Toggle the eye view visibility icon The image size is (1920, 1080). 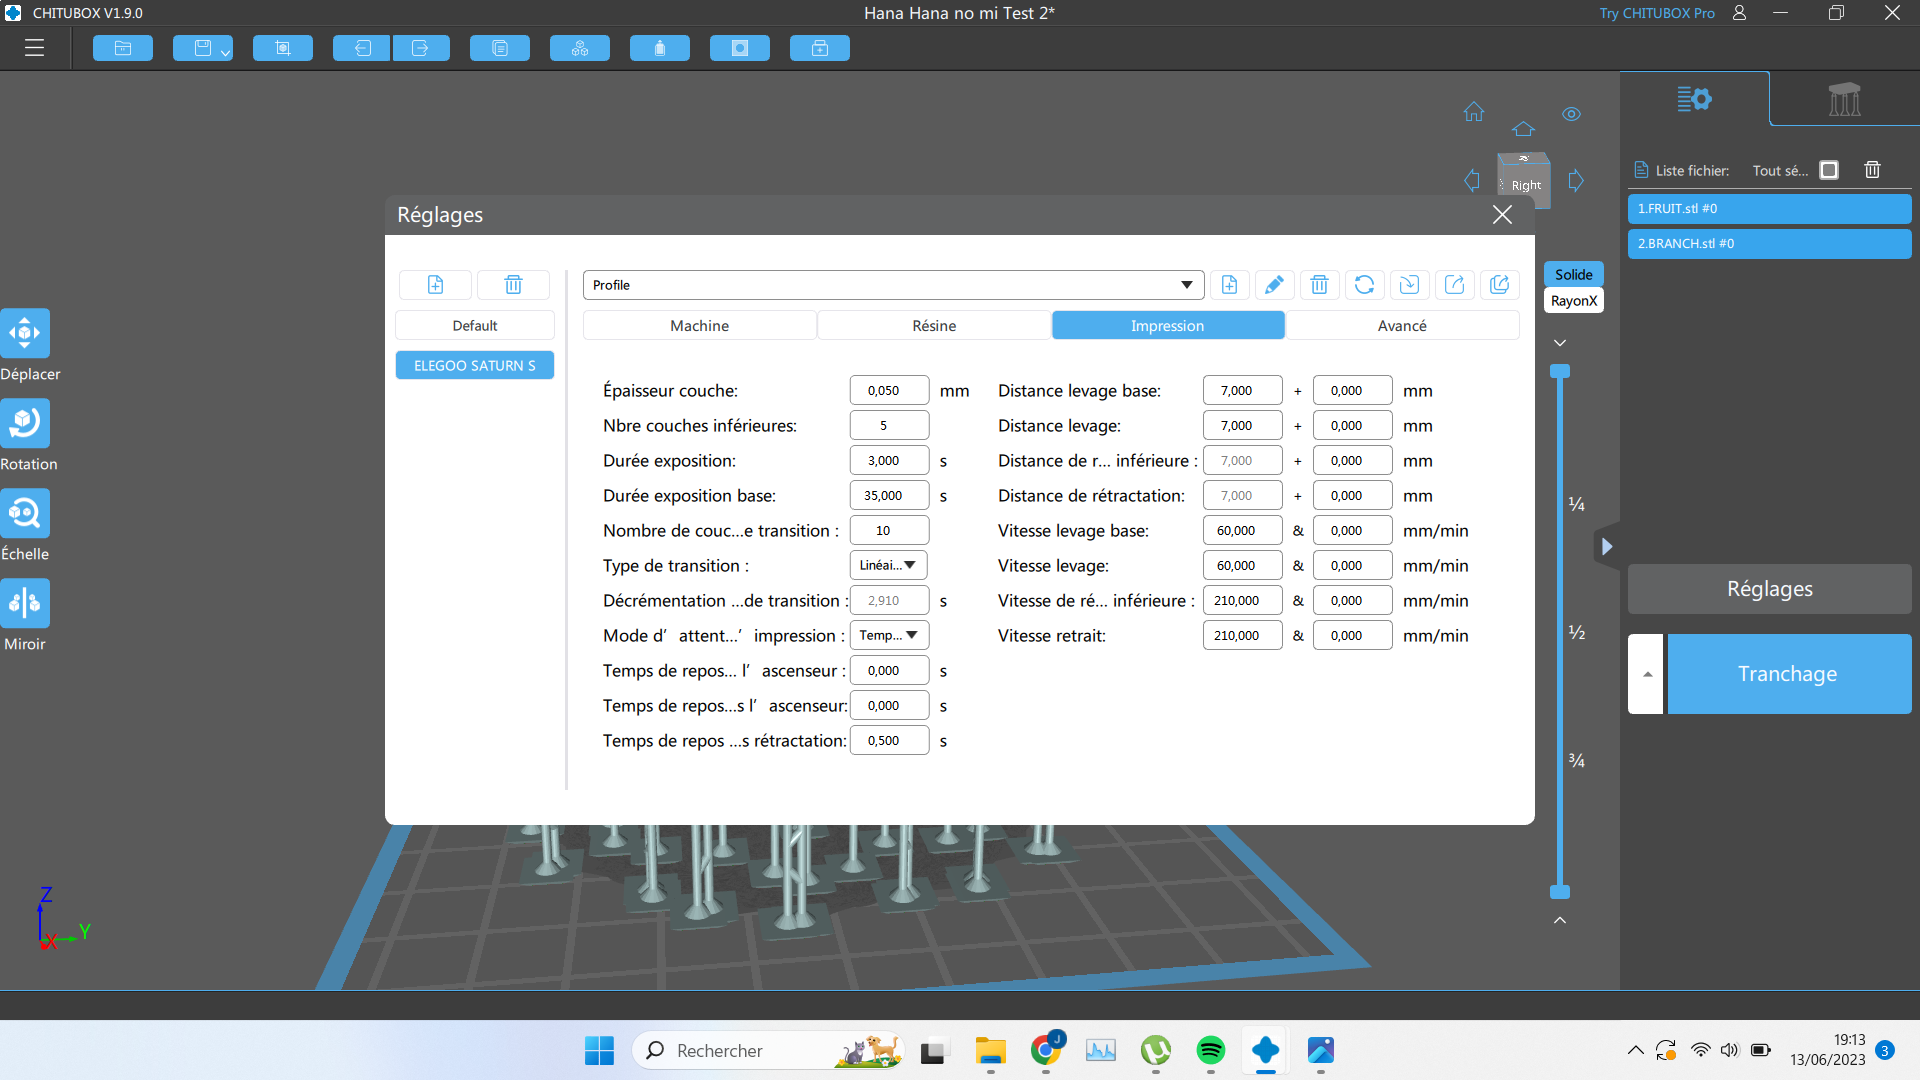[x=1572, y=114]
